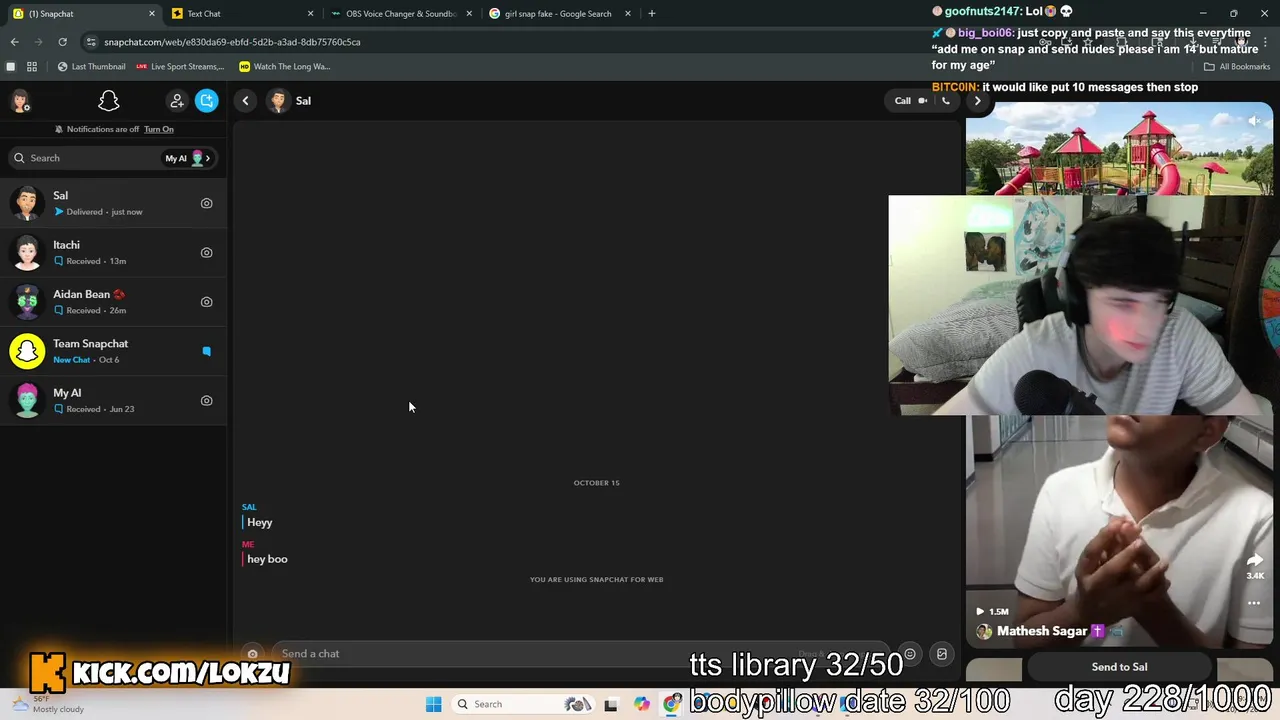Open Chrome from the taskbar
1280x720 pixels.
click(x=672, y=704)
